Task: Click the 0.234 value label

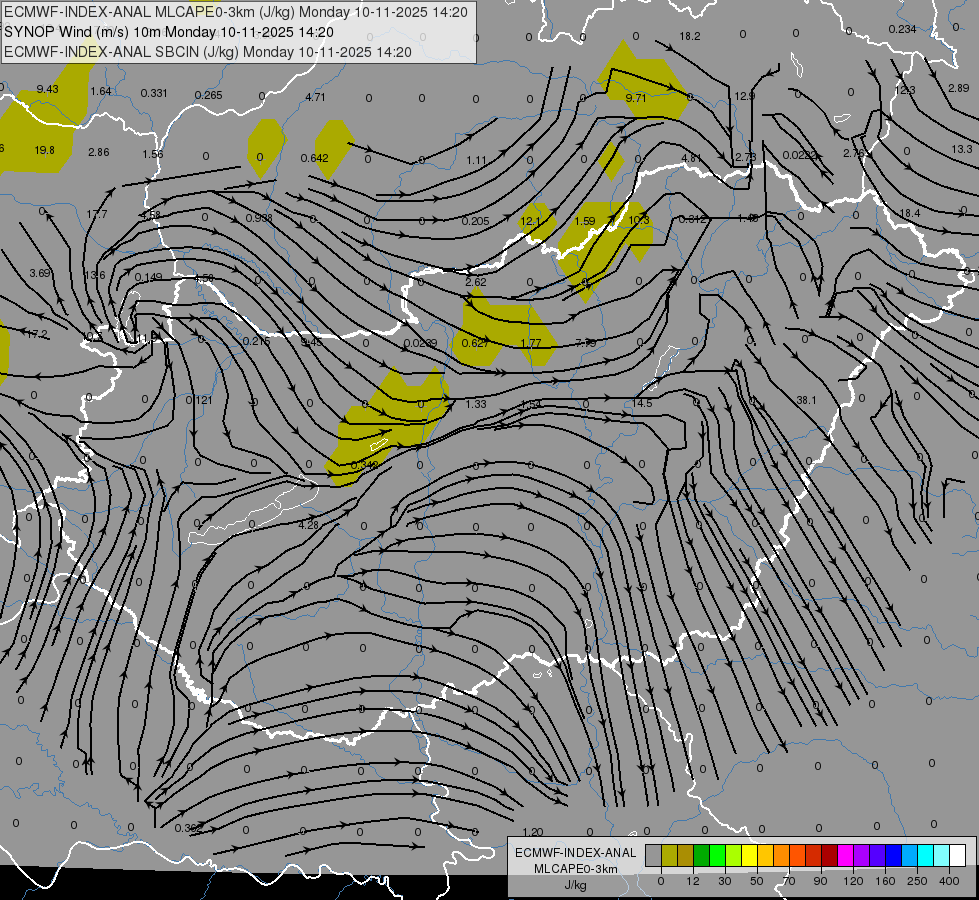Action: tap(902, 29)
